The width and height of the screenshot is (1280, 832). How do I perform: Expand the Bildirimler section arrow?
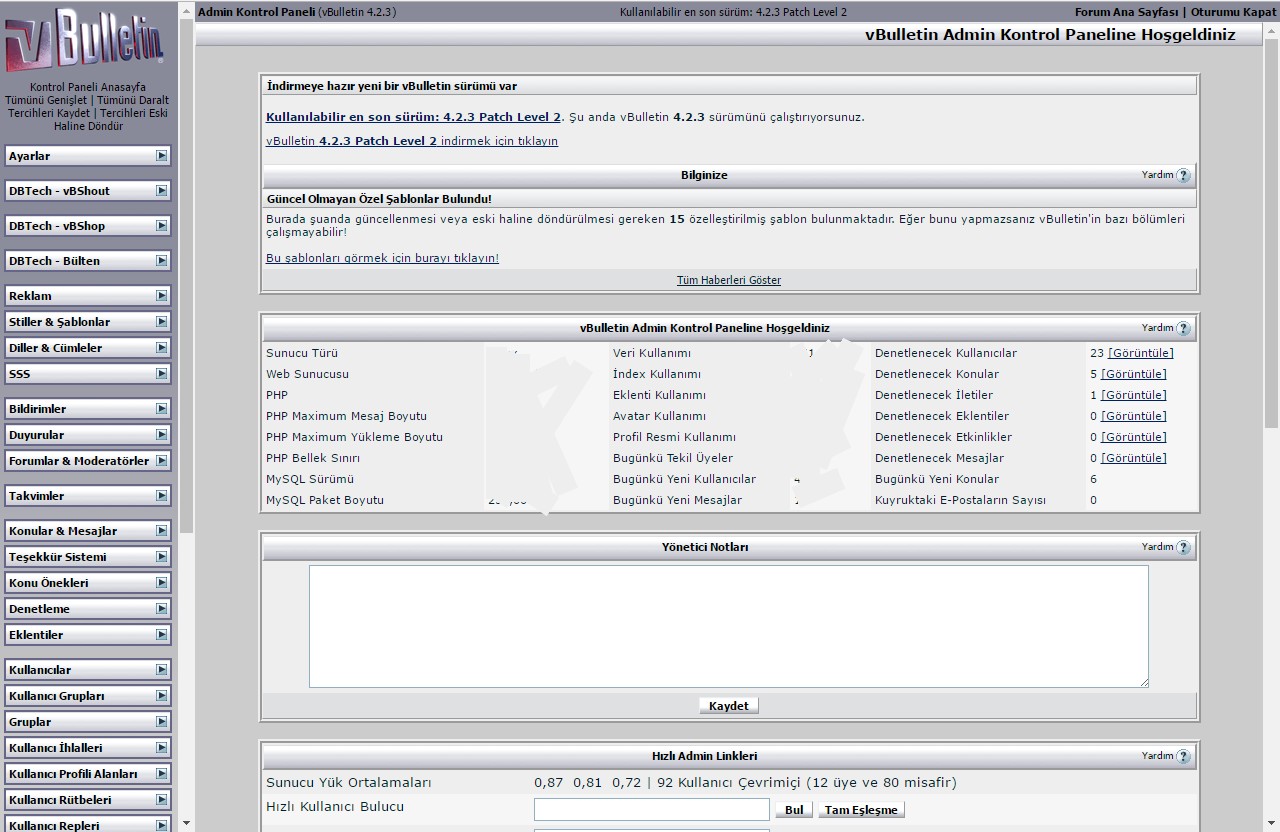coord(161,409)
